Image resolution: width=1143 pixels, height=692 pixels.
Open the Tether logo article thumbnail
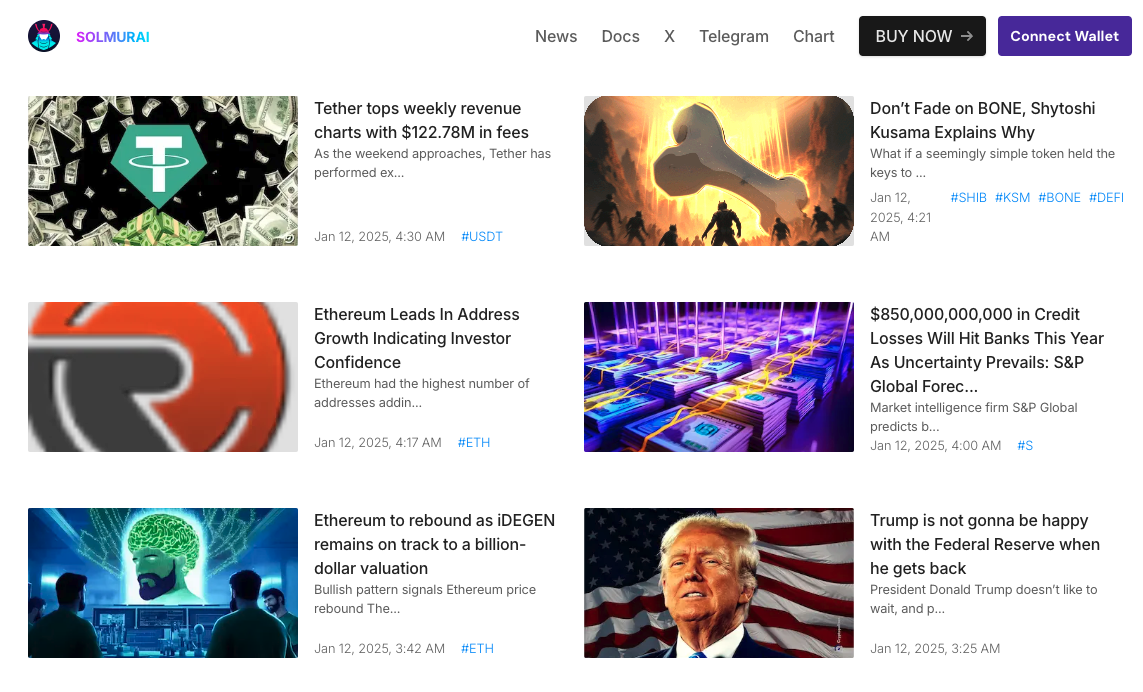click(163, 171)
